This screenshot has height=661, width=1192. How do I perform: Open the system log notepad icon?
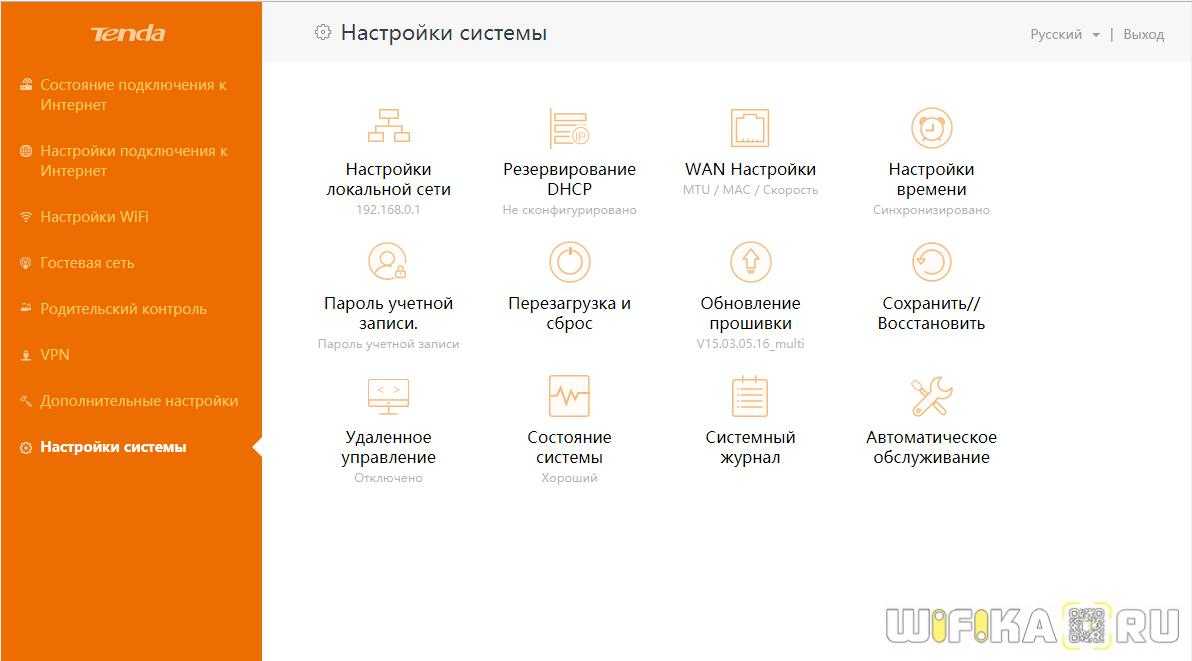pos(750,396)
